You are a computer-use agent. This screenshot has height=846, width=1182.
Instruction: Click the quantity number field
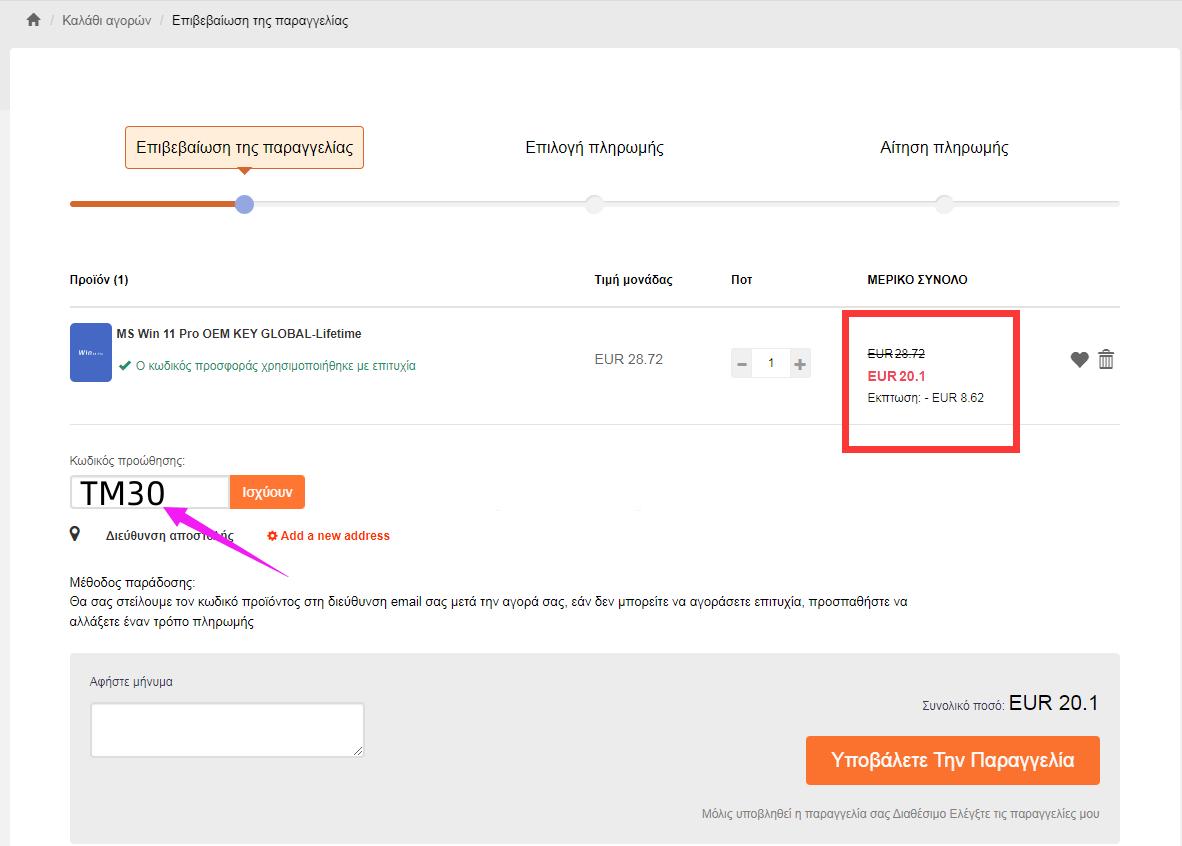tap(770, 364)
